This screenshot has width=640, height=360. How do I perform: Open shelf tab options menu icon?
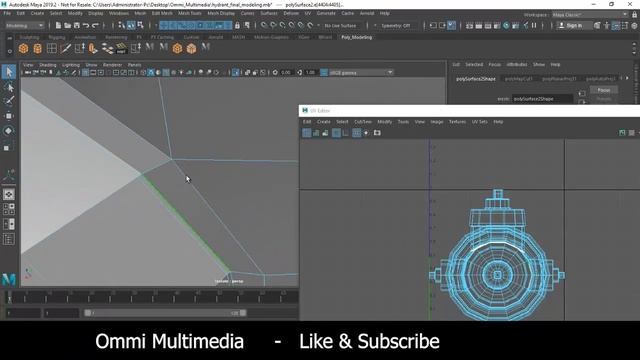[x=9, y=38]
